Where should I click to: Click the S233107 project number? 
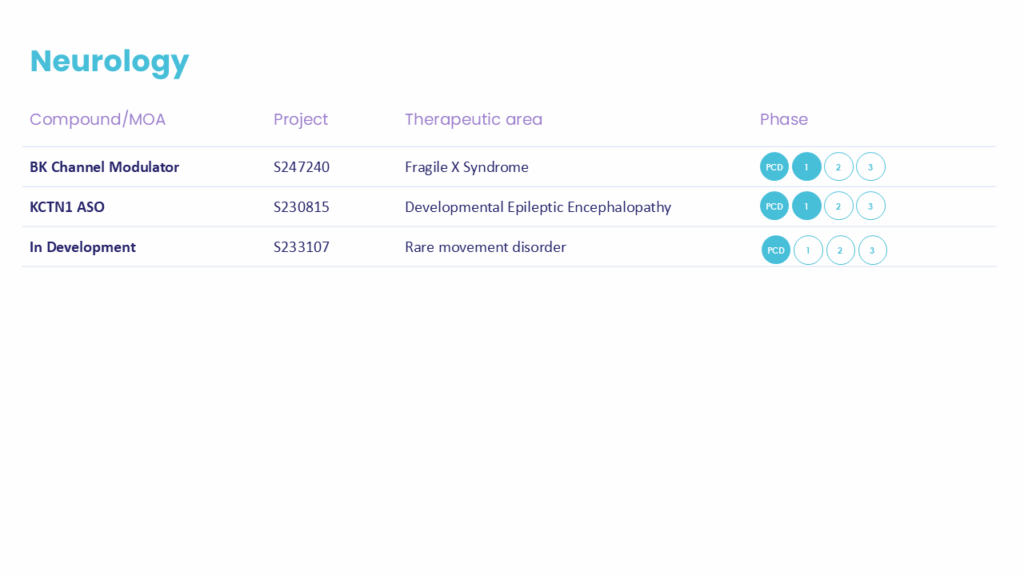(x=301, y=247)
